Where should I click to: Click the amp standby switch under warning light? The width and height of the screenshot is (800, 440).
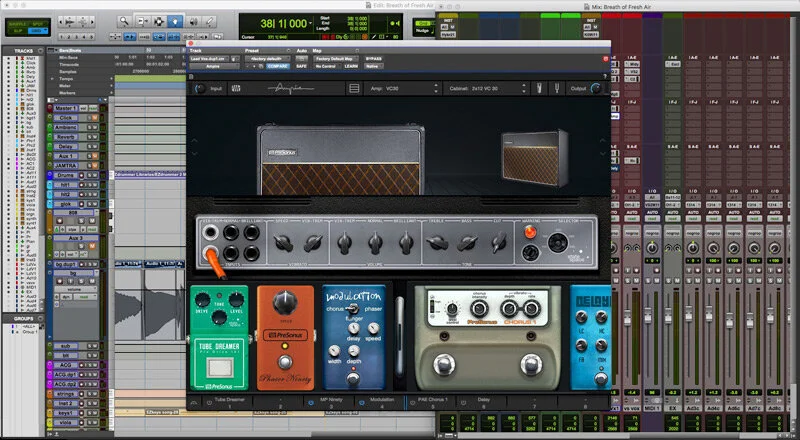click(531, 252)
